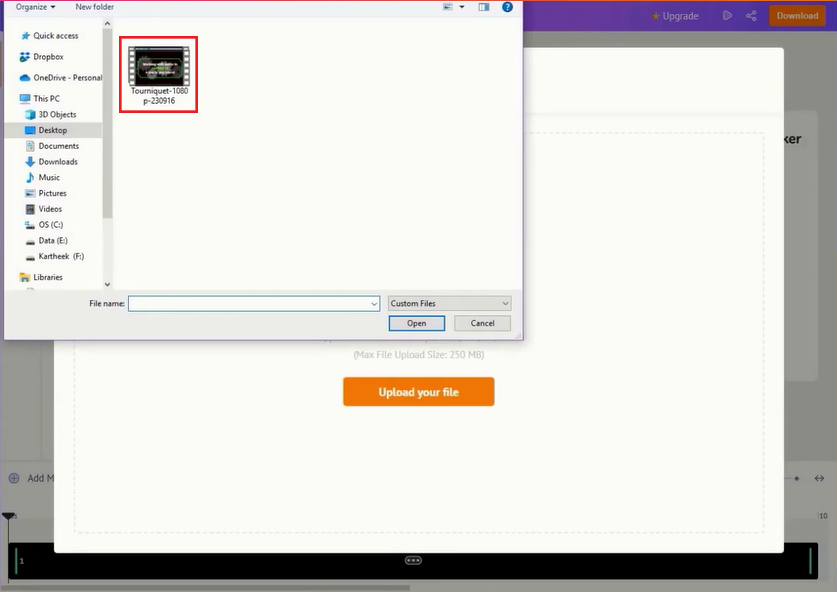Click the Add plus icon above timeline

tap(14, 478)
